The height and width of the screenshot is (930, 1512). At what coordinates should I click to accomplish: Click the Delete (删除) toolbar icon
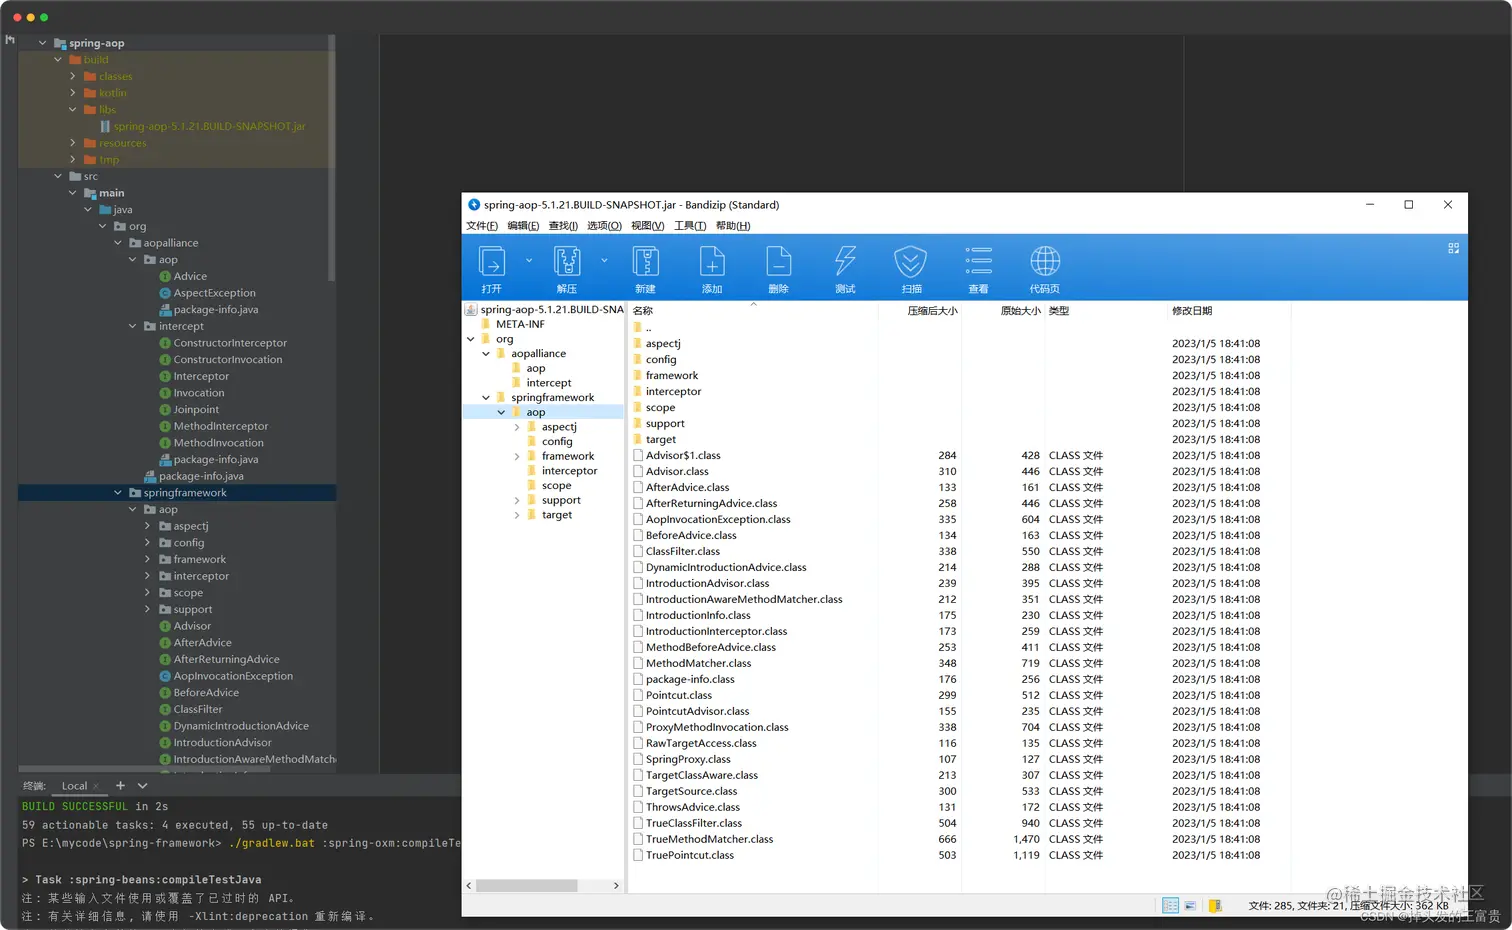778,261
